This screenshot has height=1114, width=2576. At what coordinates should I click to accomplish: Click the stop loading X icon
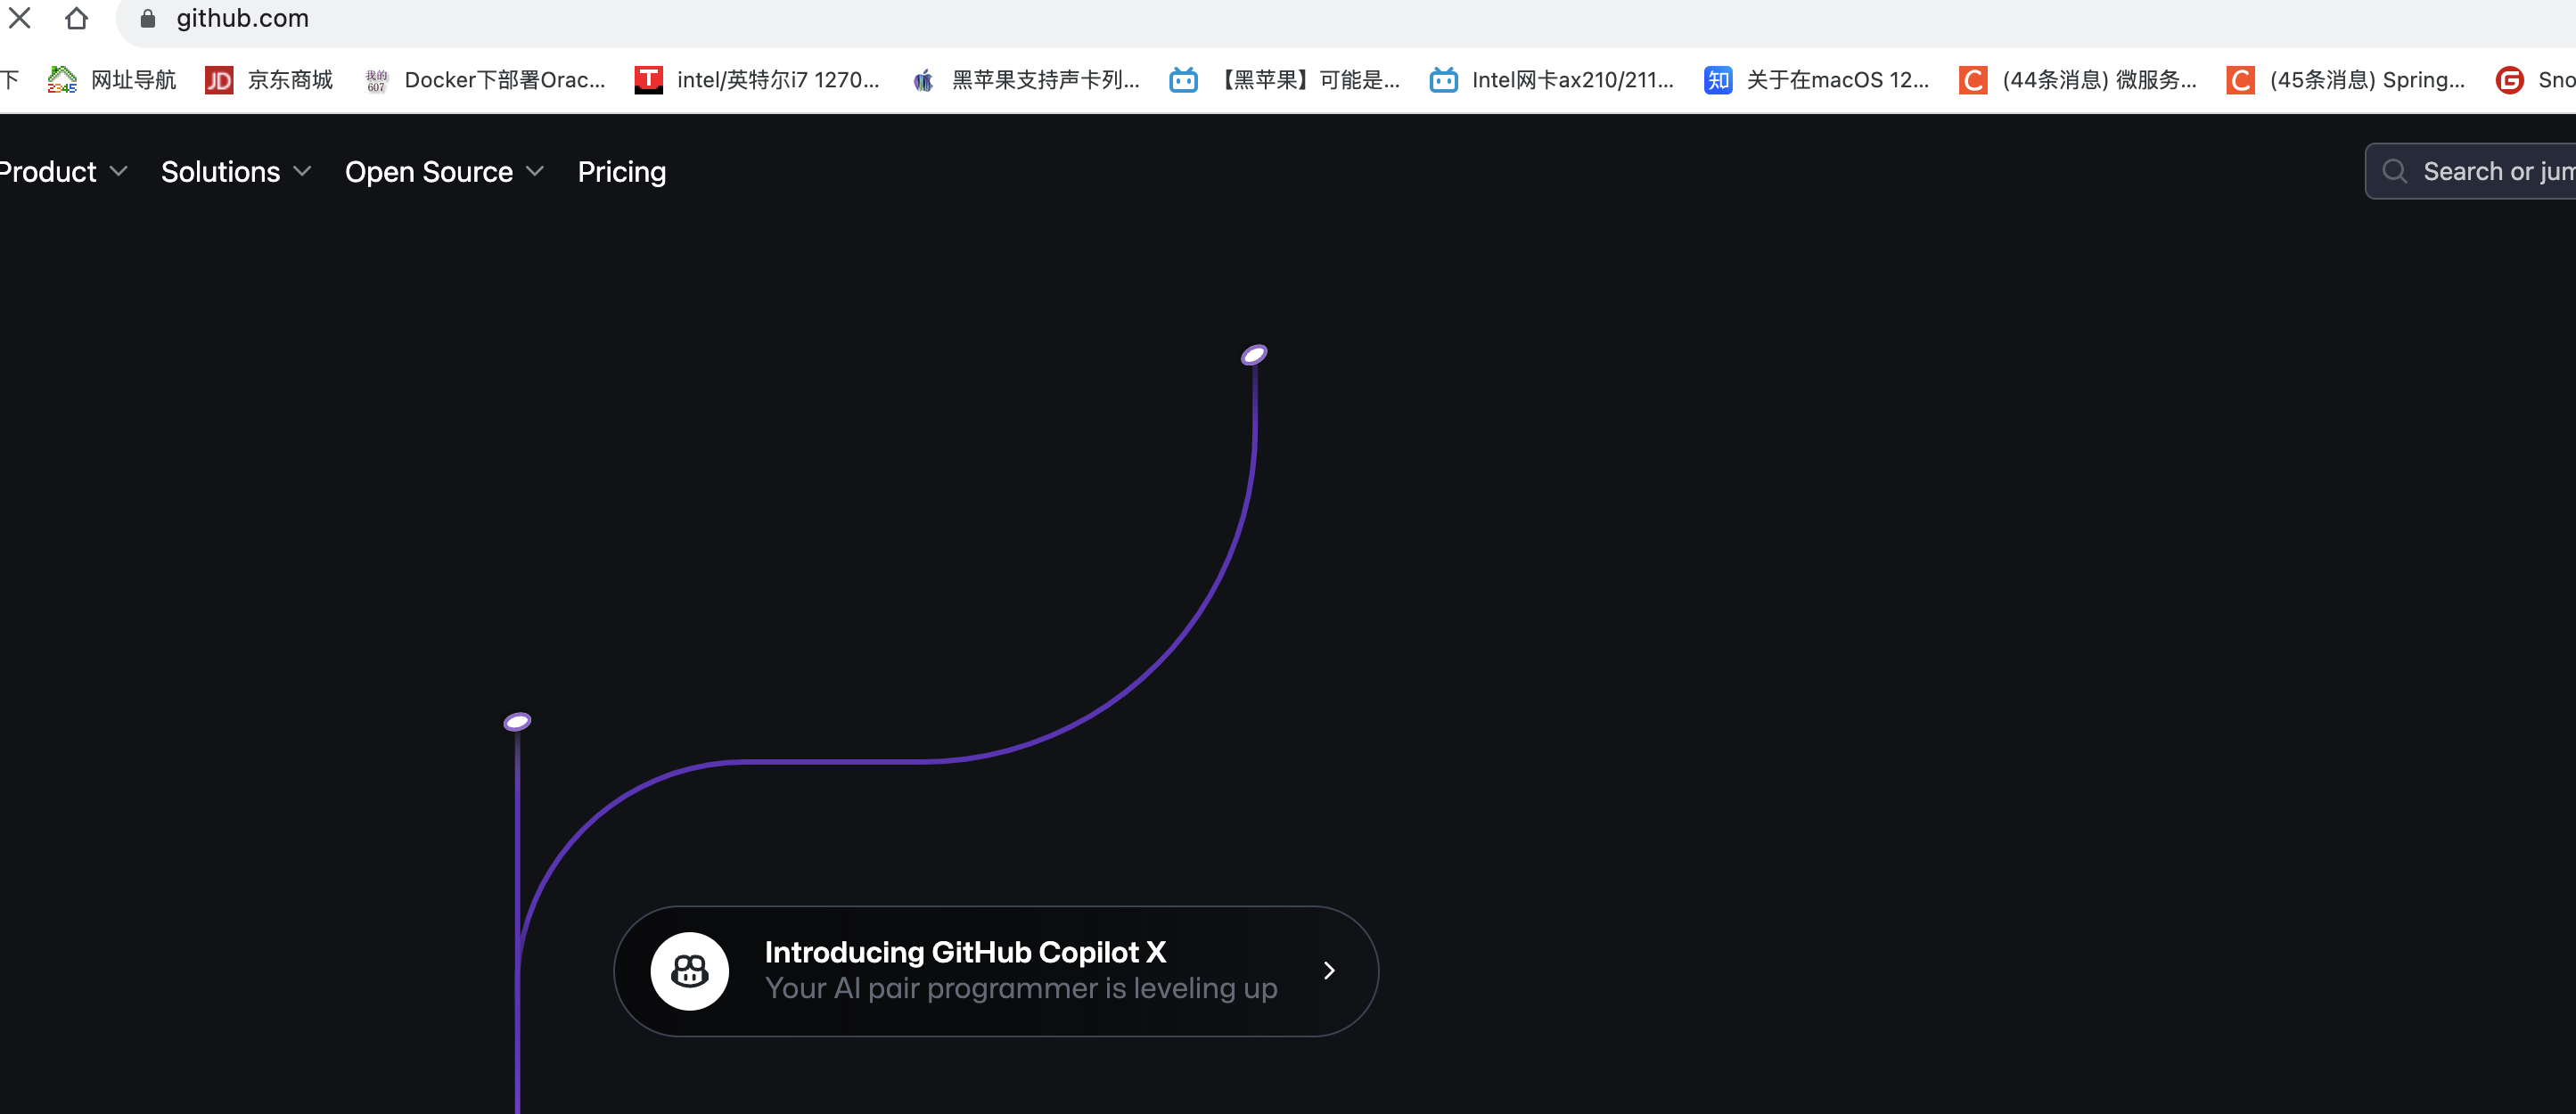coord(20,18)
